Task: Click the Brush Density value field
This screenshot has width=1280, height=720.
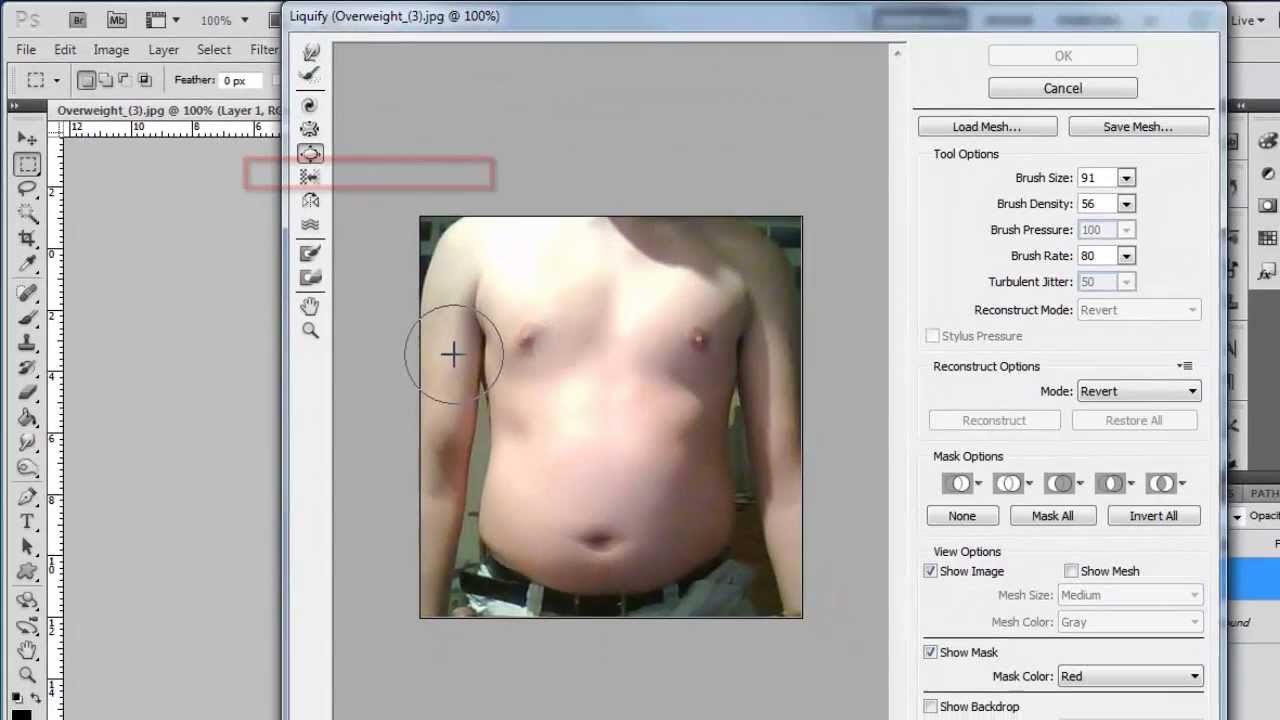Action: [x=1097, y=204]
